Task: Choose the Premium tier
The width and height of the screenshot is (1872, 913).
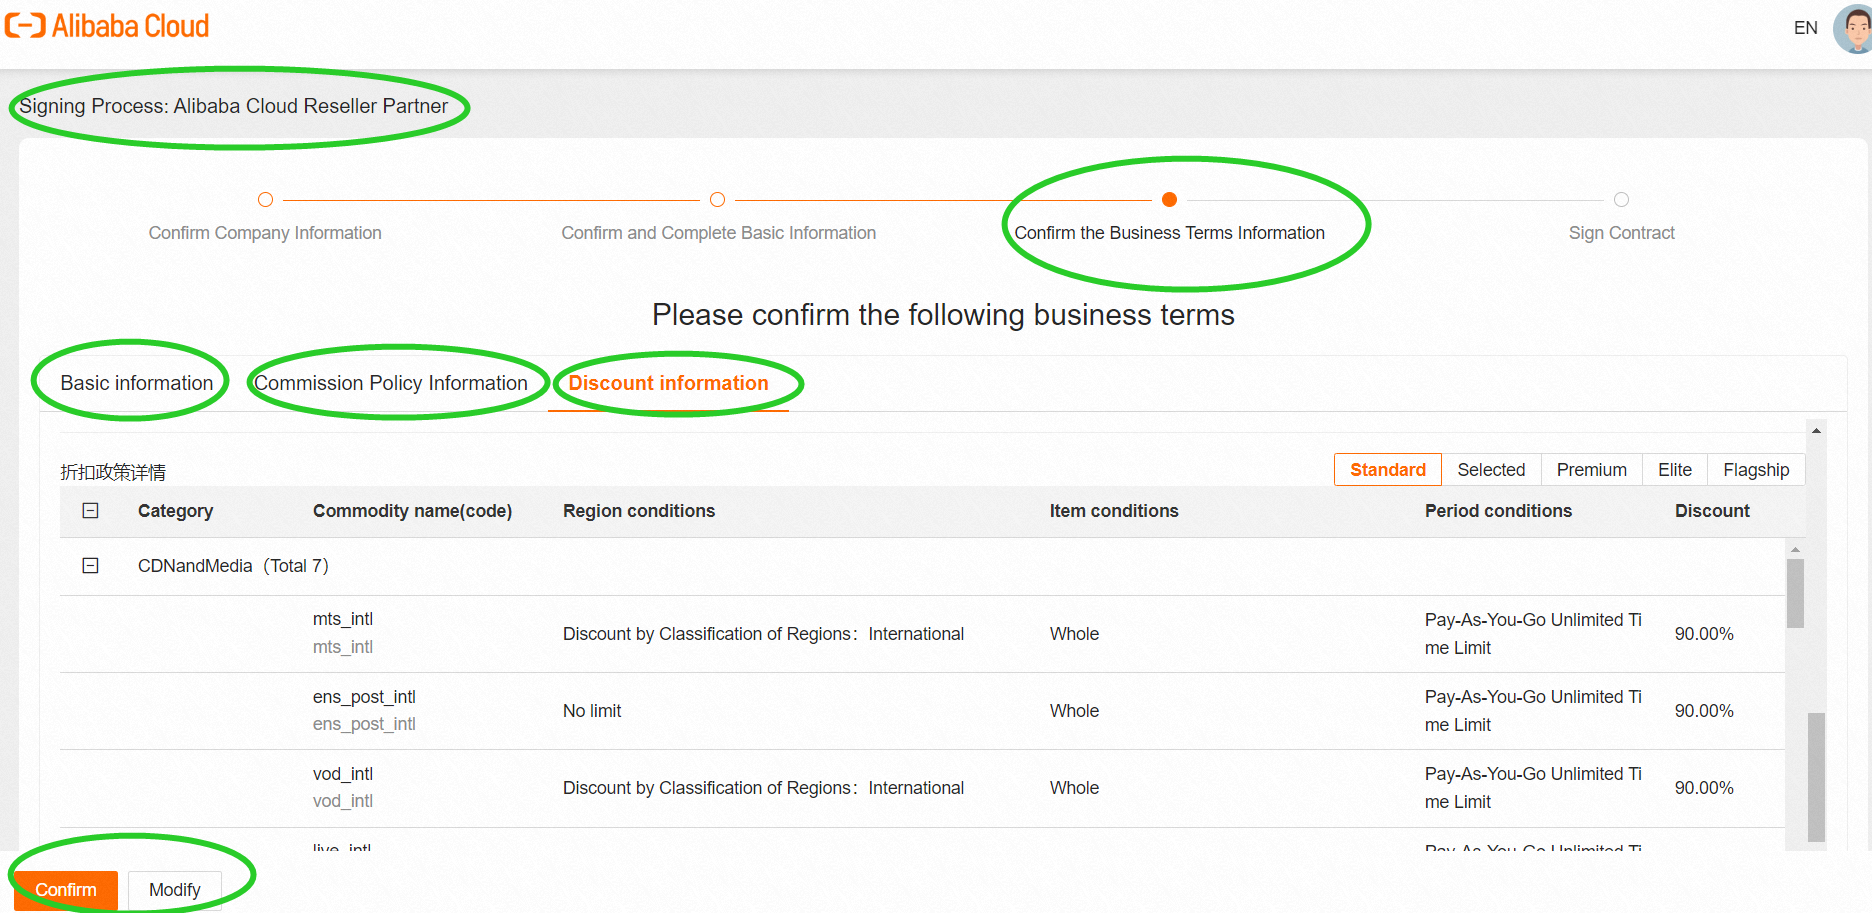Action: click(x=1591, y=470)
